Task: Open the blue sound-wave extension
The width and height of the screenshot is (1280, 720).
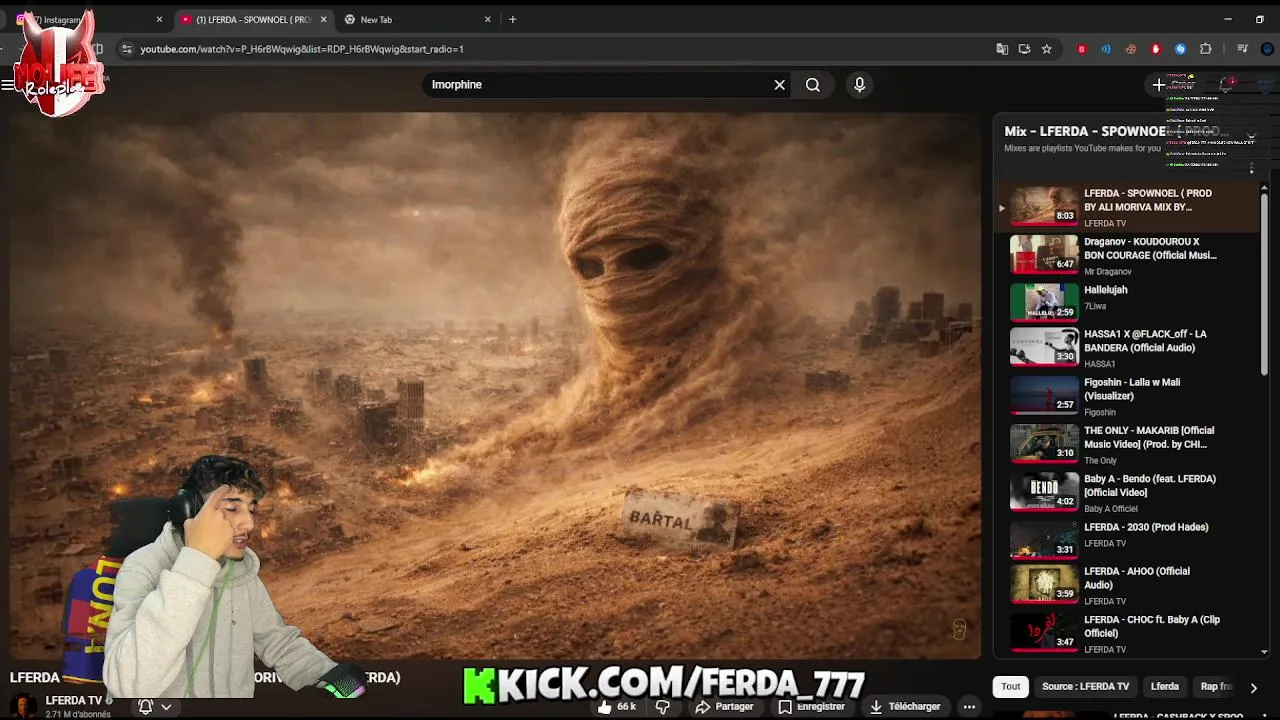Action: click(1106, 48)
